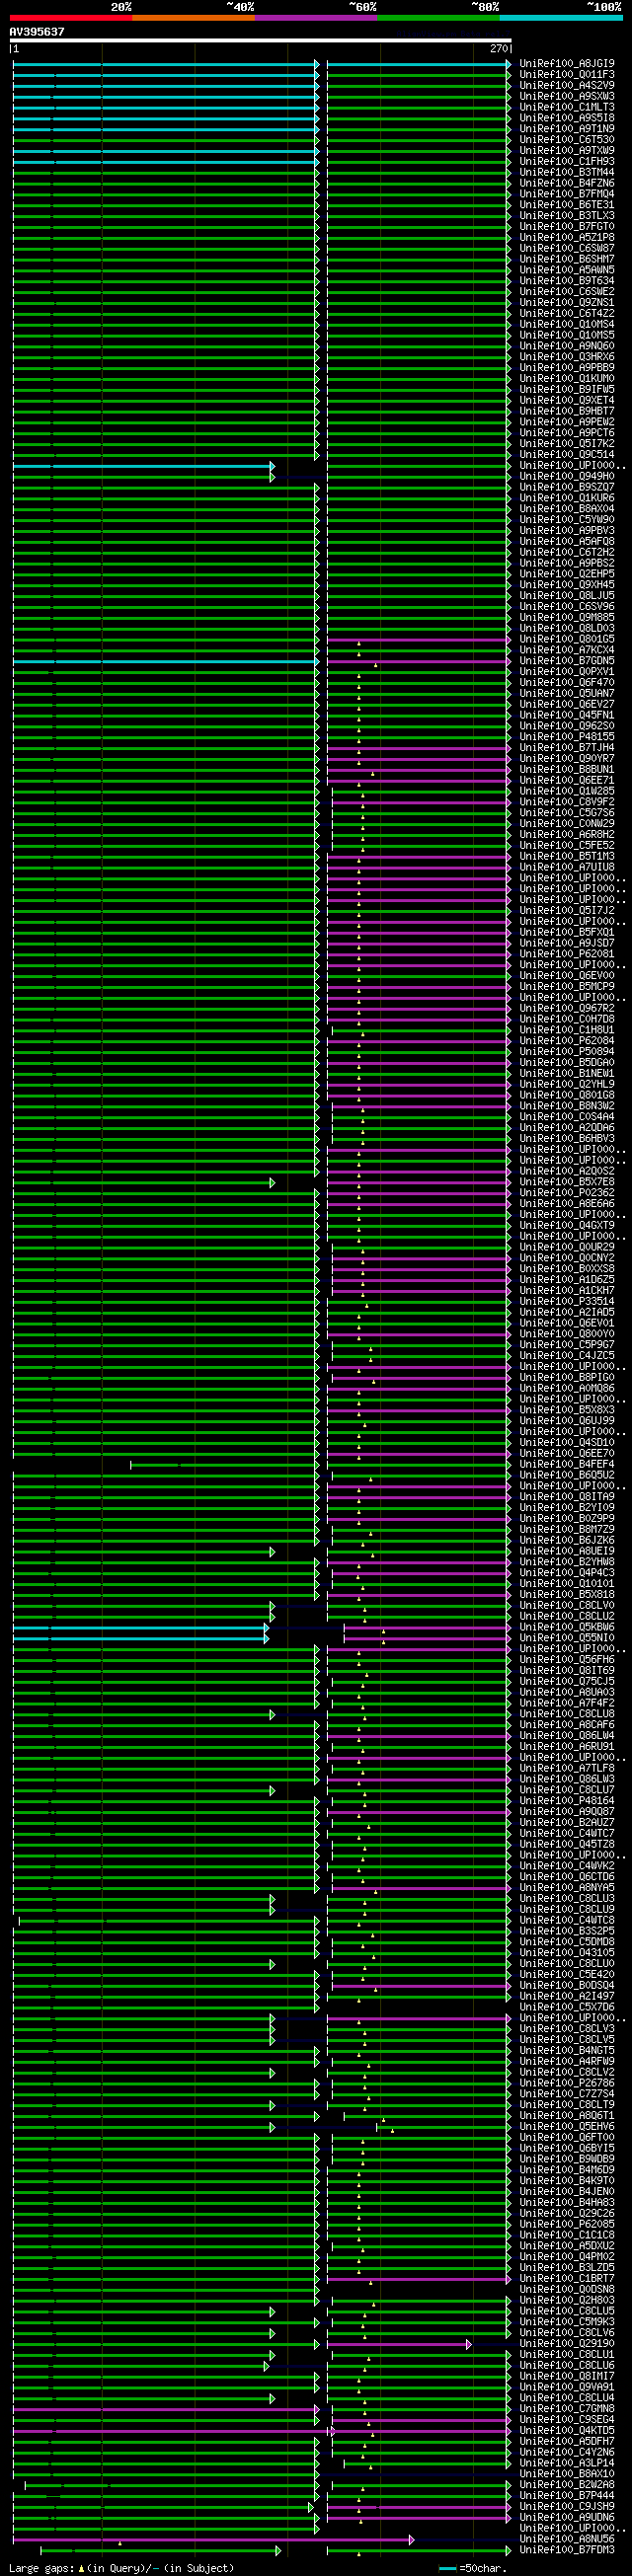Viewport: 632px width, 2576px height.
Task: Select label UniRef100_A9TXW9
Action: coord(567,150)
